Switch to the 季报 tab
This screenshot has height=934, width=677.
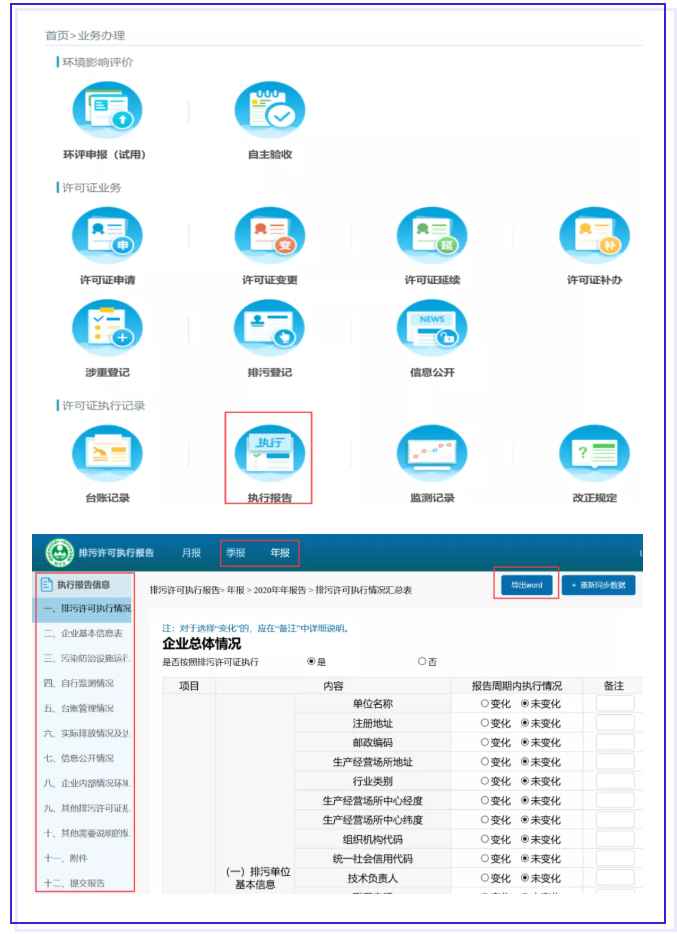point(235,553)
